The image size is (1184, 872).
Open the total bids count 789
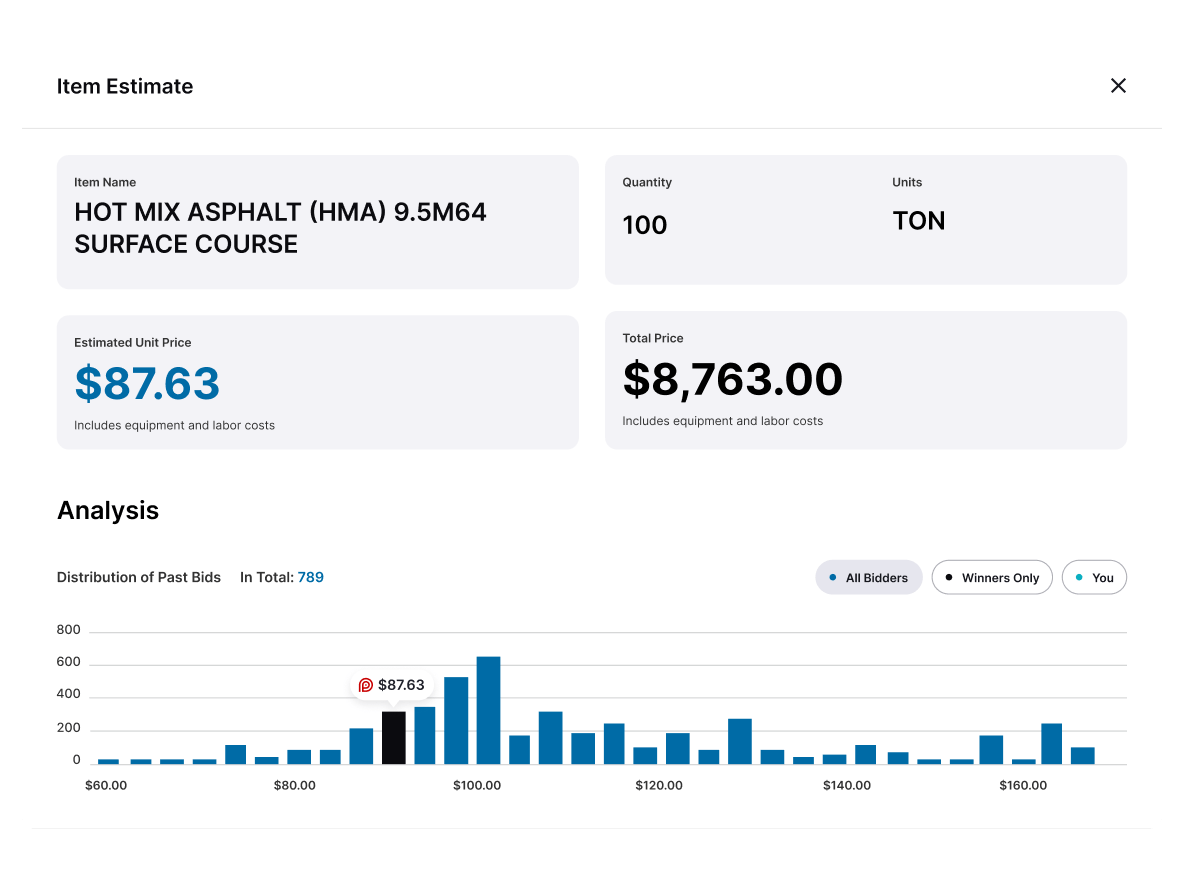coord(310,577)
